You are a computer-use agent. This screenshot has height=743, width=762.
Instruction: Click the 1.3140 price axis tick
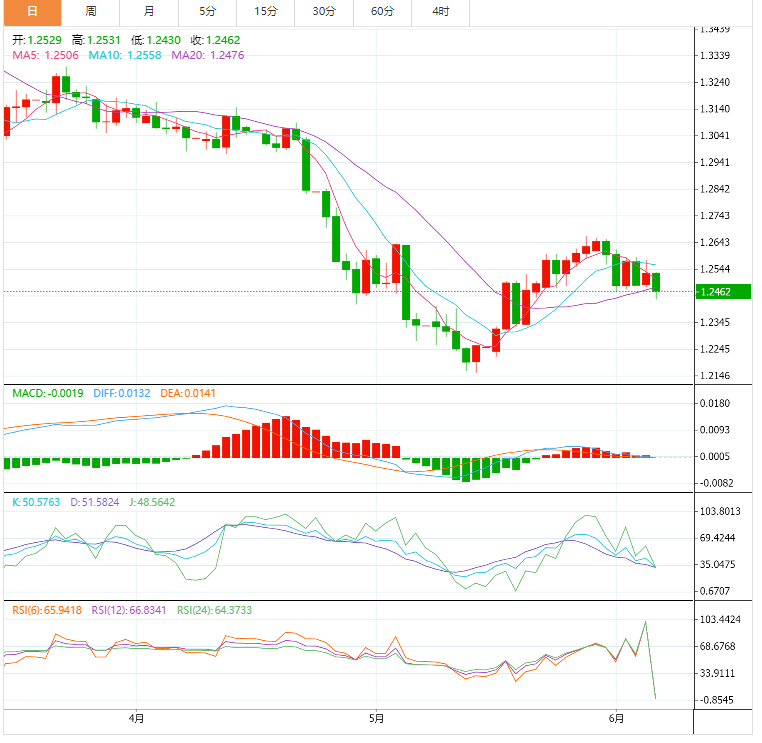click(x=715, y=109)
